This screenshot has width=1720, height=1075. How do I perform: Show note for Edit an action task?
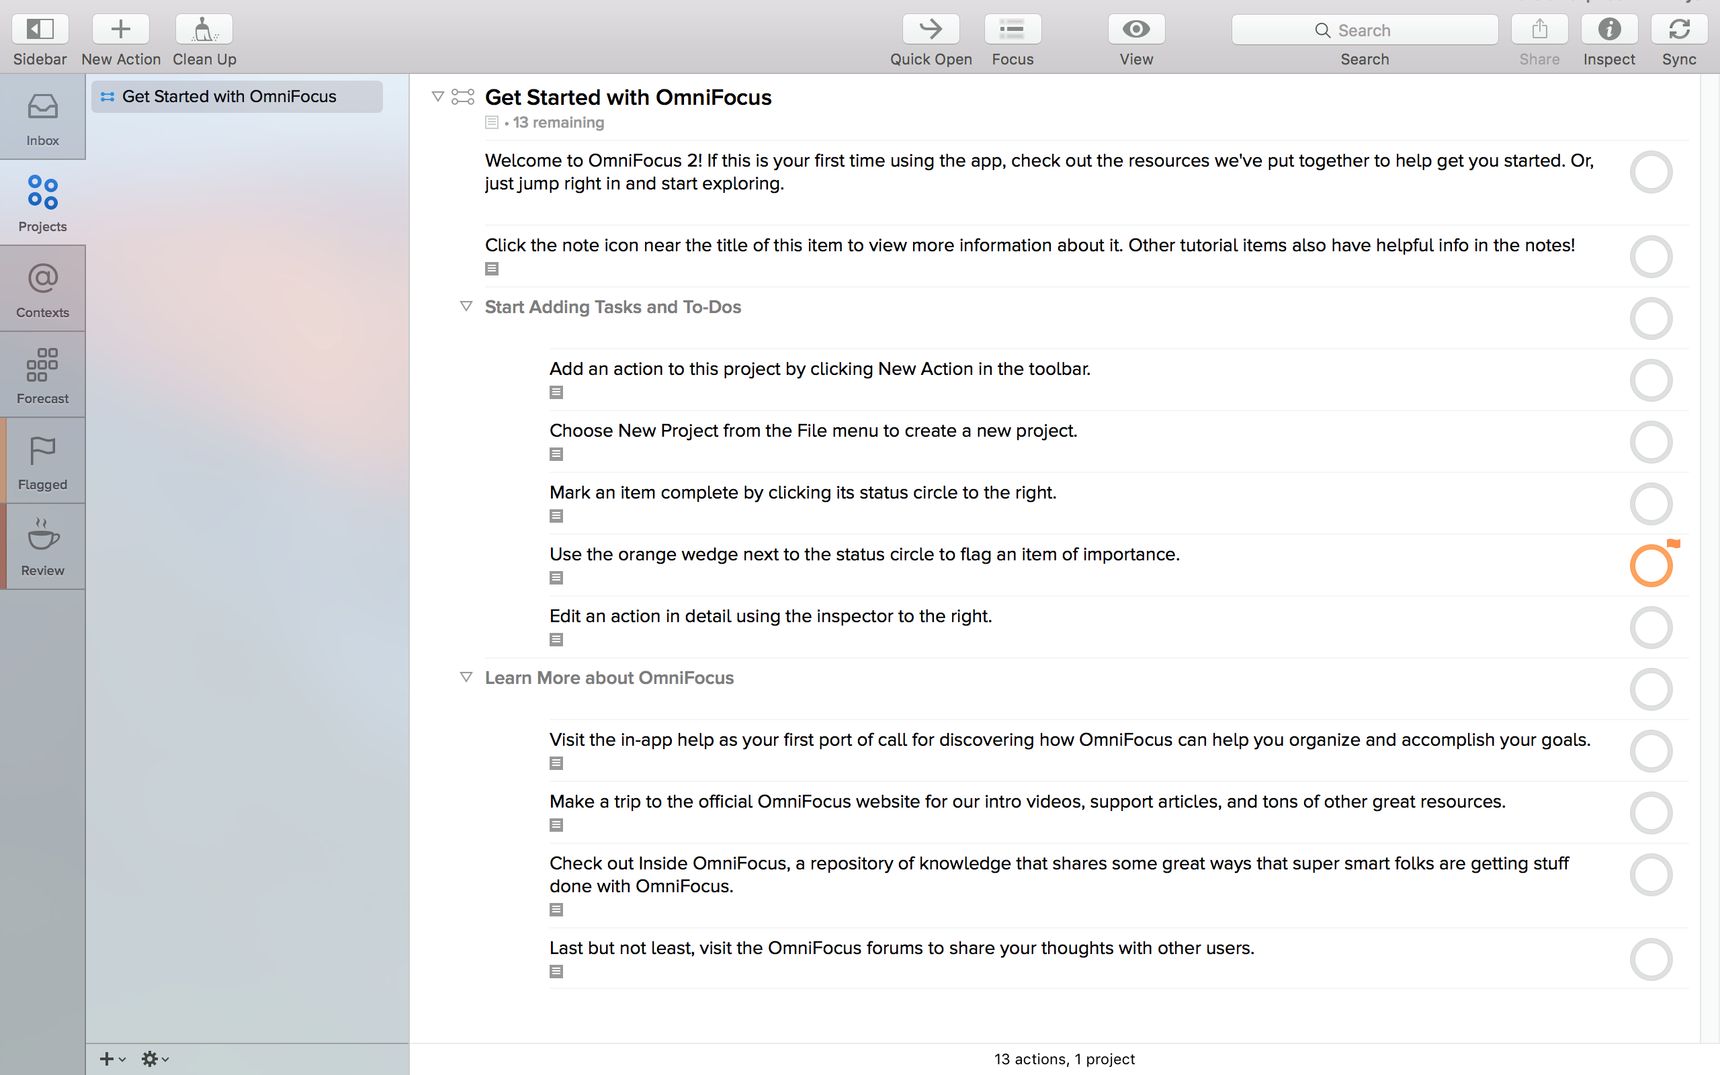[x=556, y=640]
